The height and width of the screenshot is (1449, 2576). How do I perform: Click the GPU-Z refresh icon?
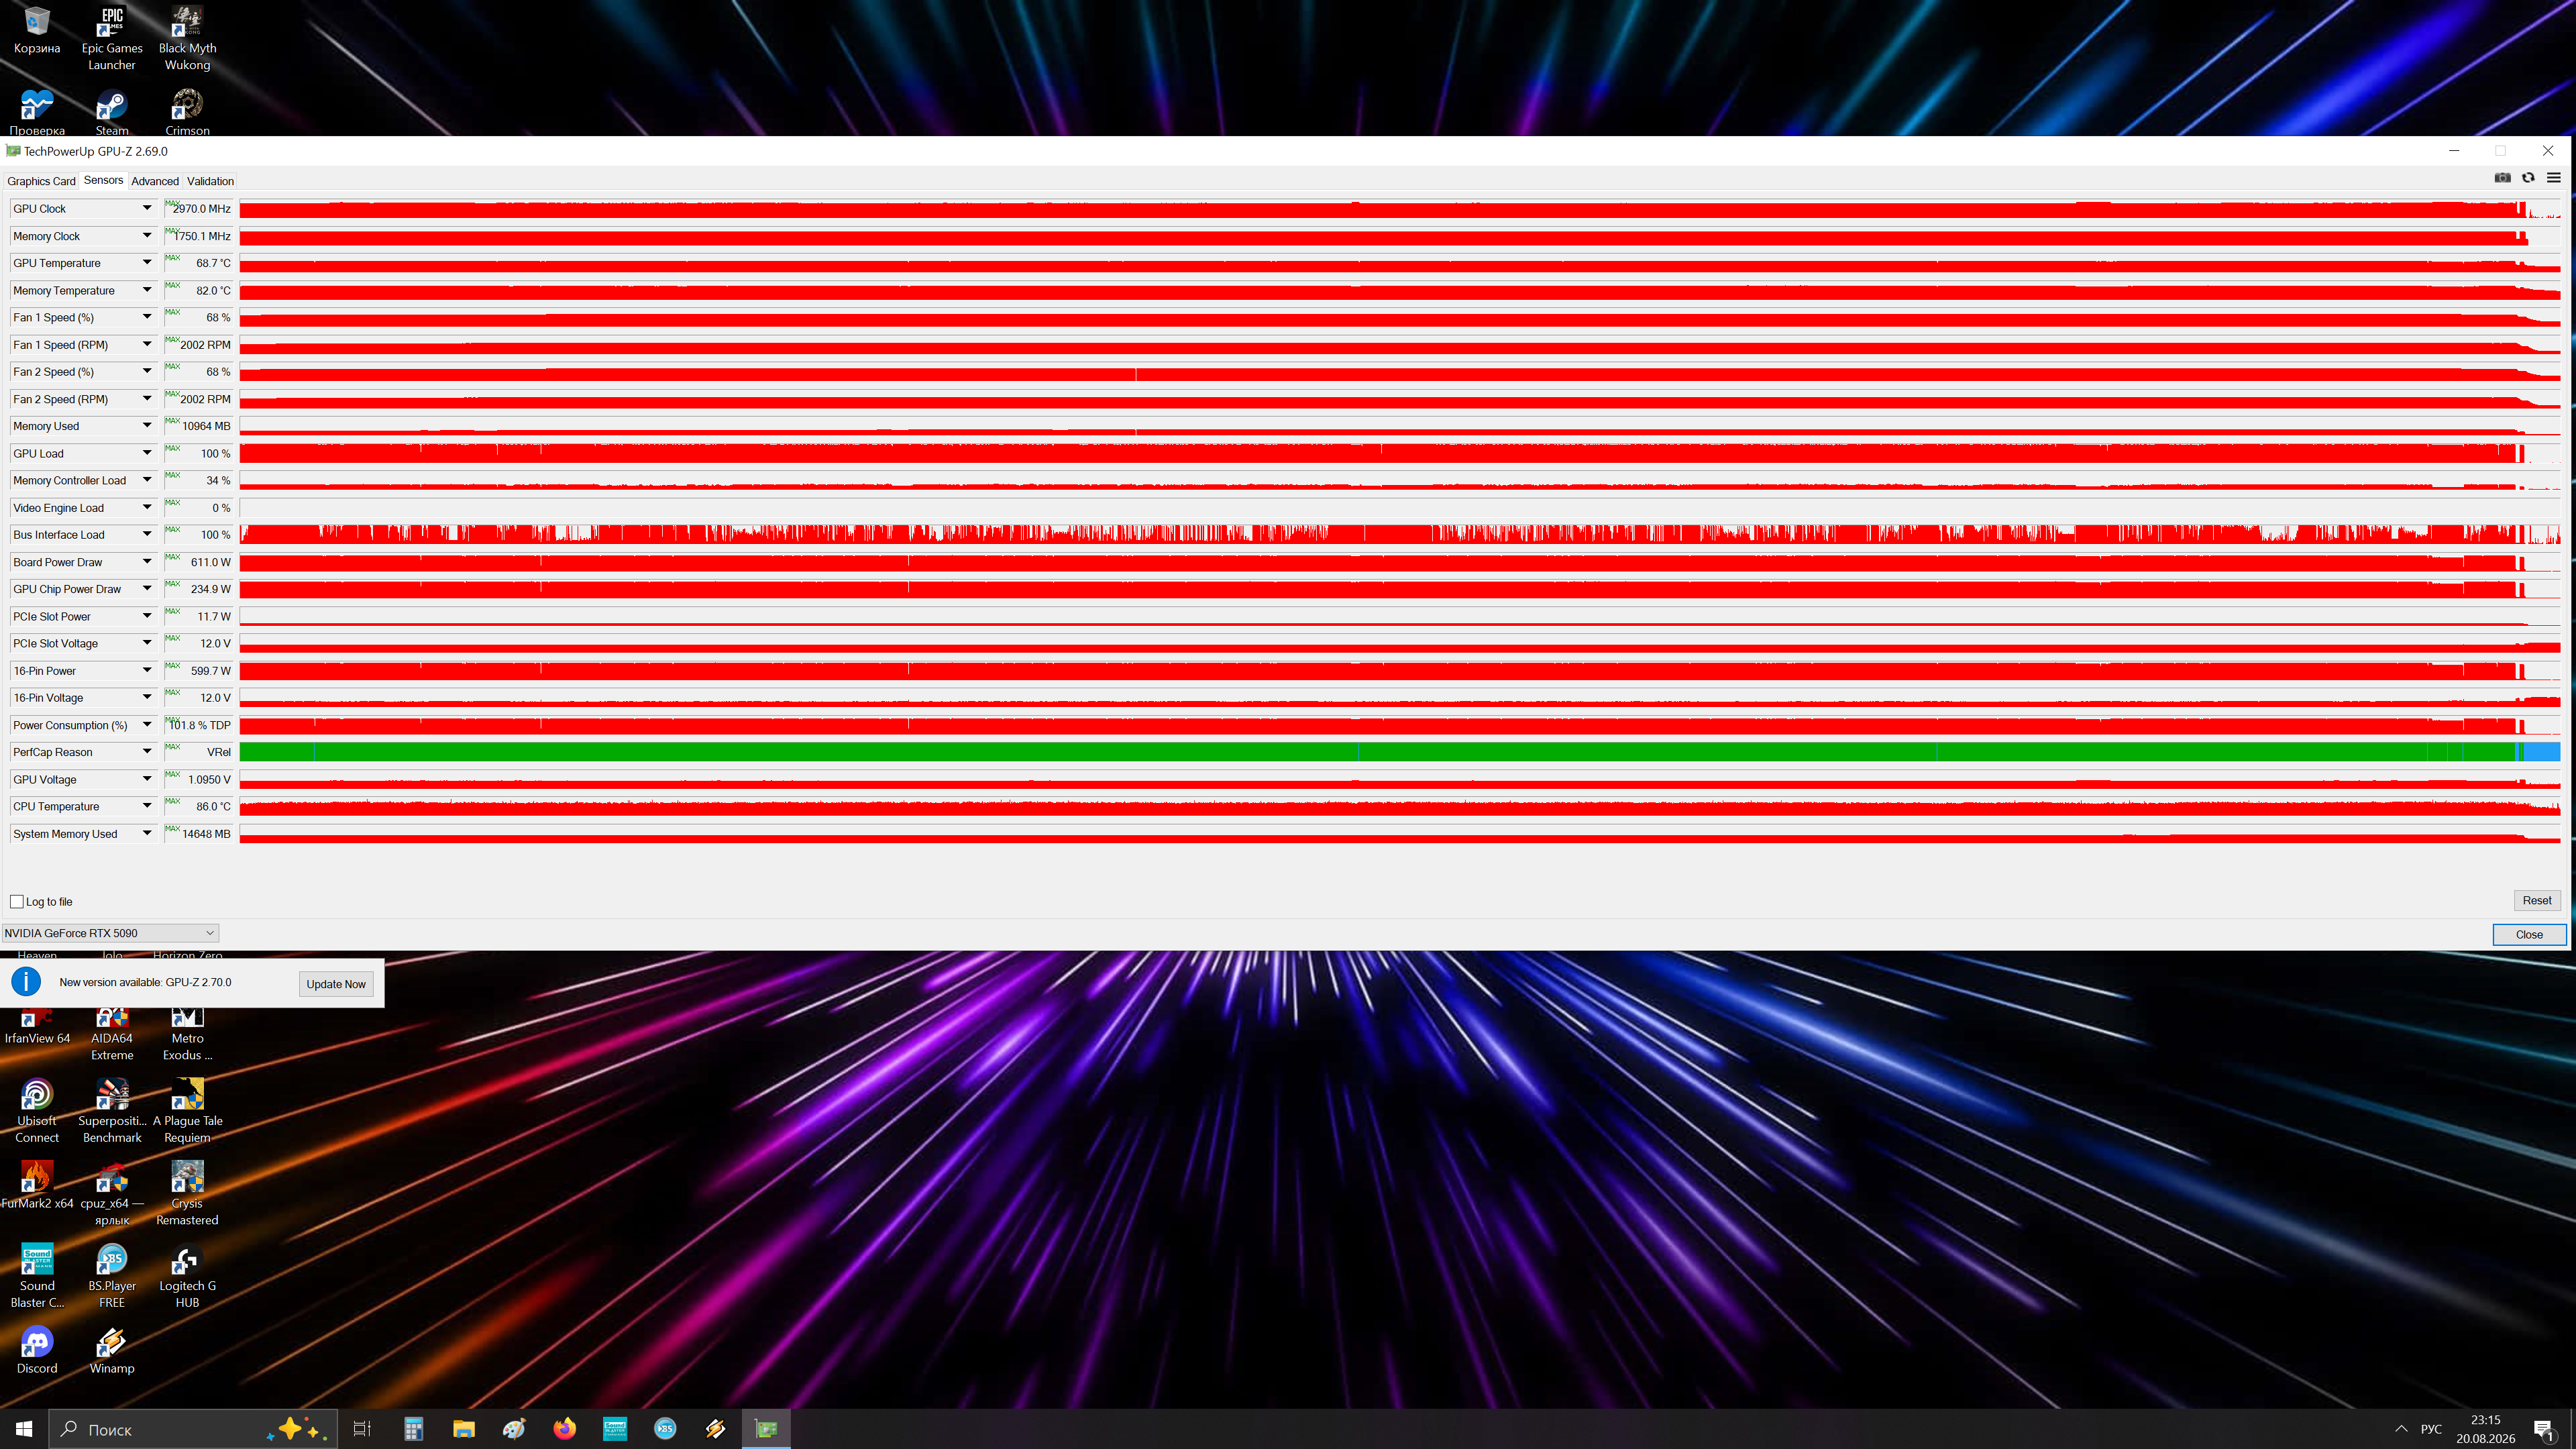tap(2528, 178)
